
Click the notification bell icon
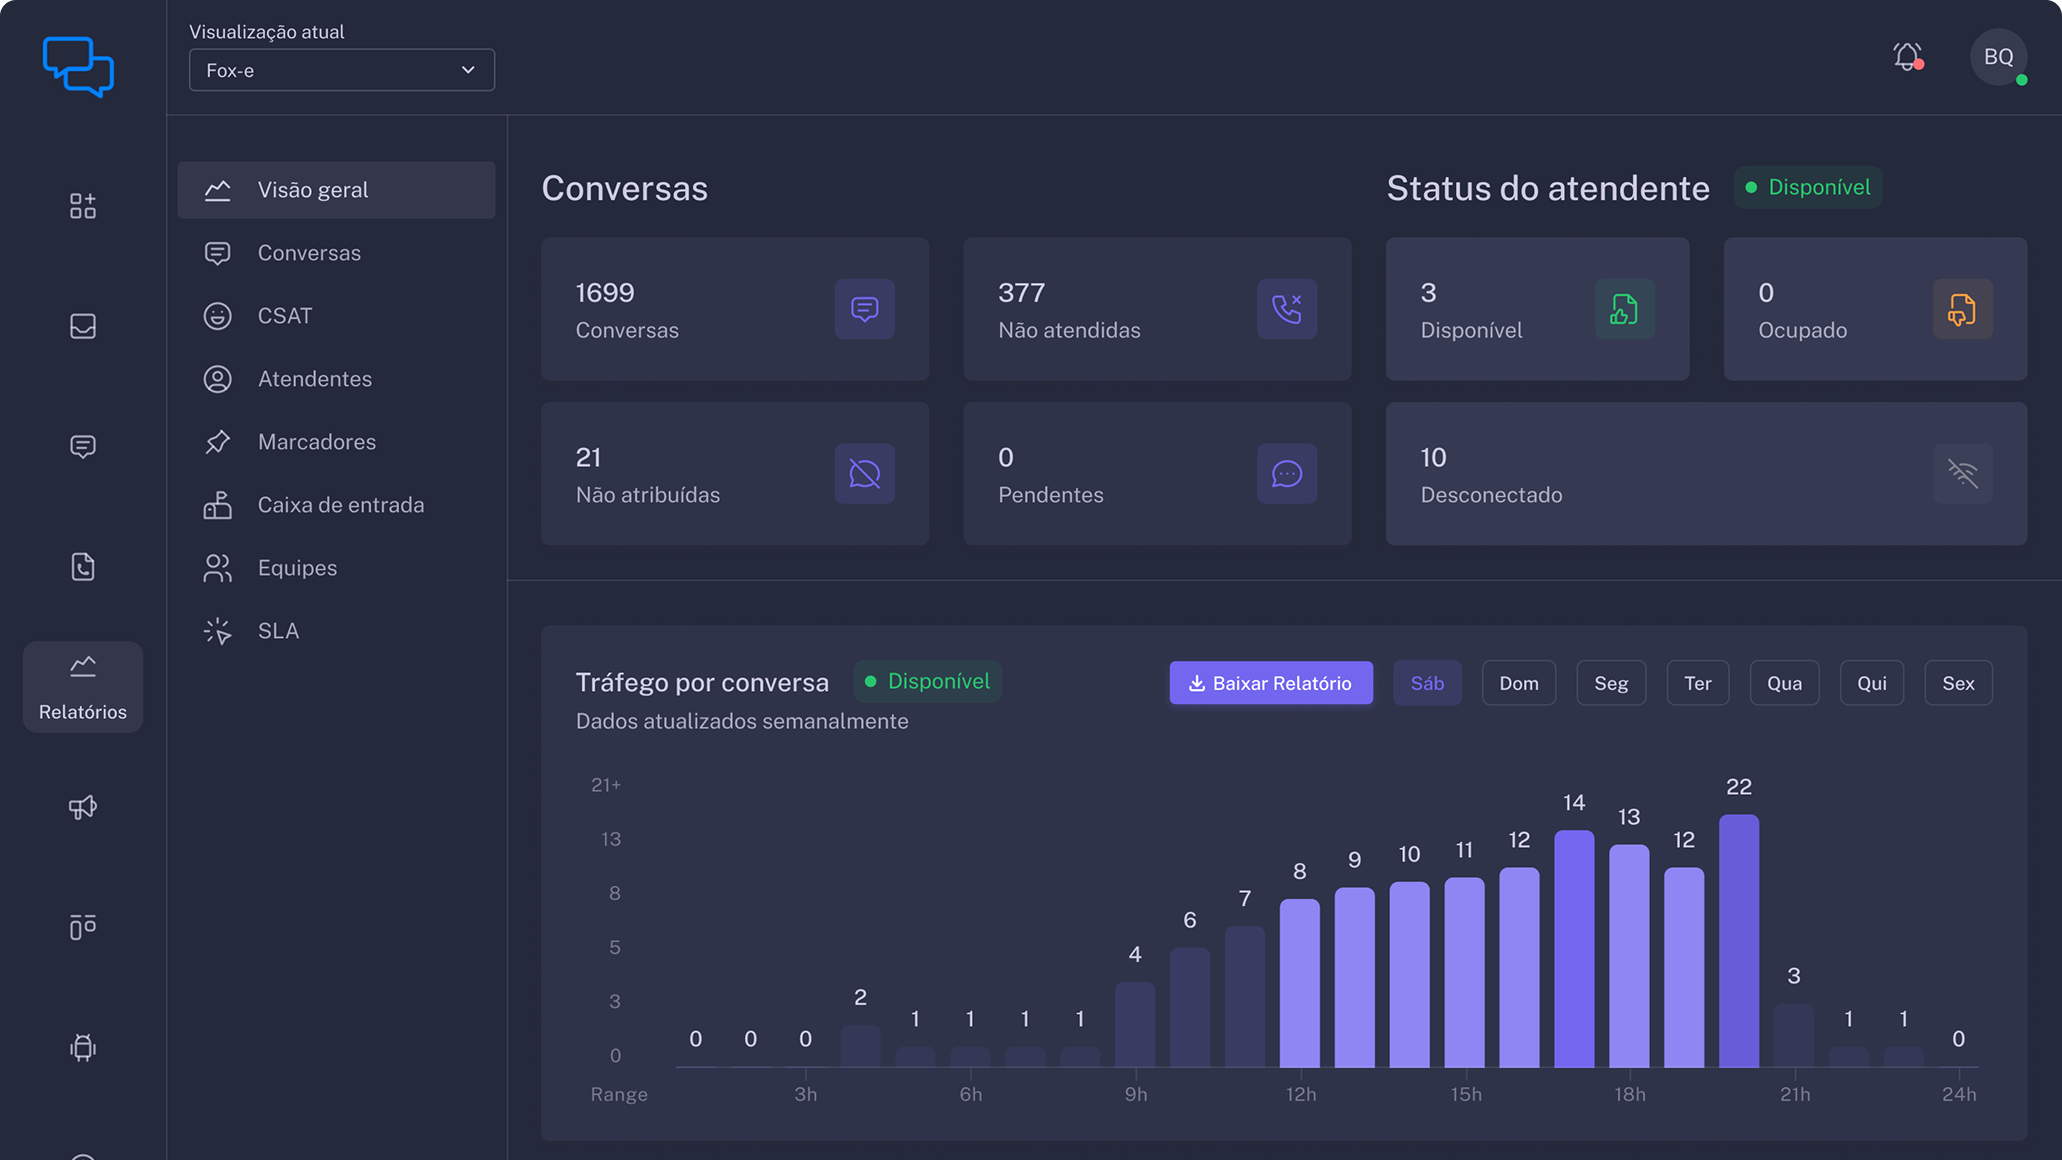pyautogui.click(x=1906, y=57)
